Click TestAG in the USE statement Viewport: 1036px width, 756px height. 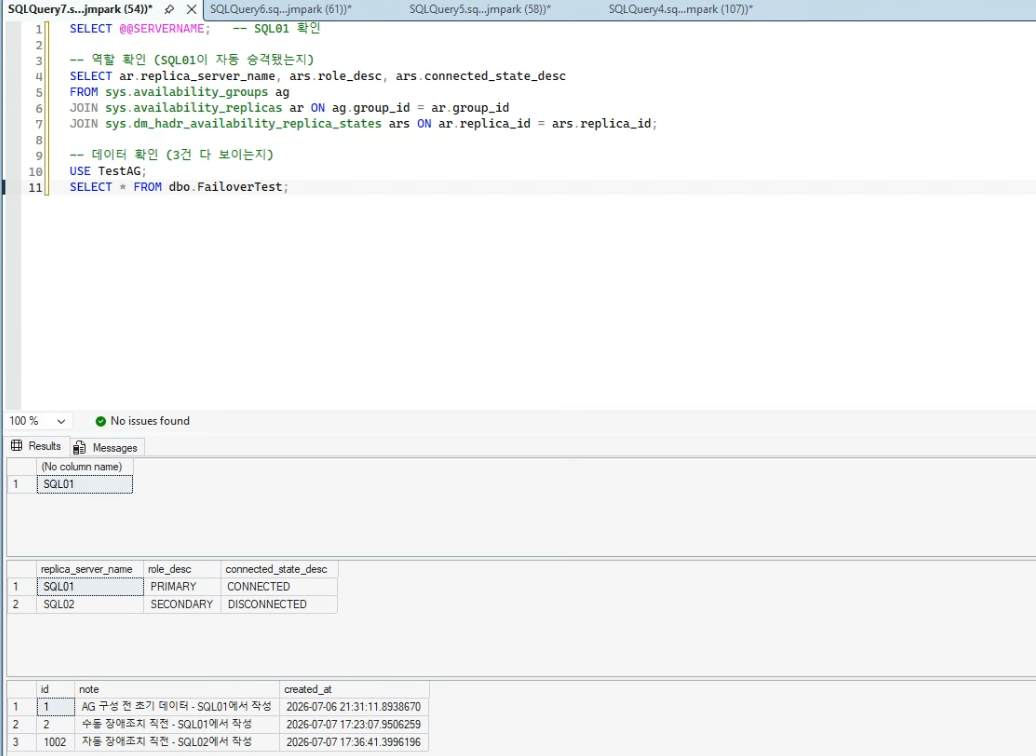coord(120,171)
